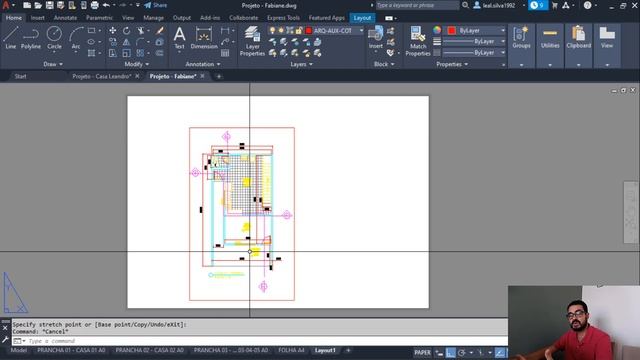Open the Annotate ribbon tab

tap(65, 18)
